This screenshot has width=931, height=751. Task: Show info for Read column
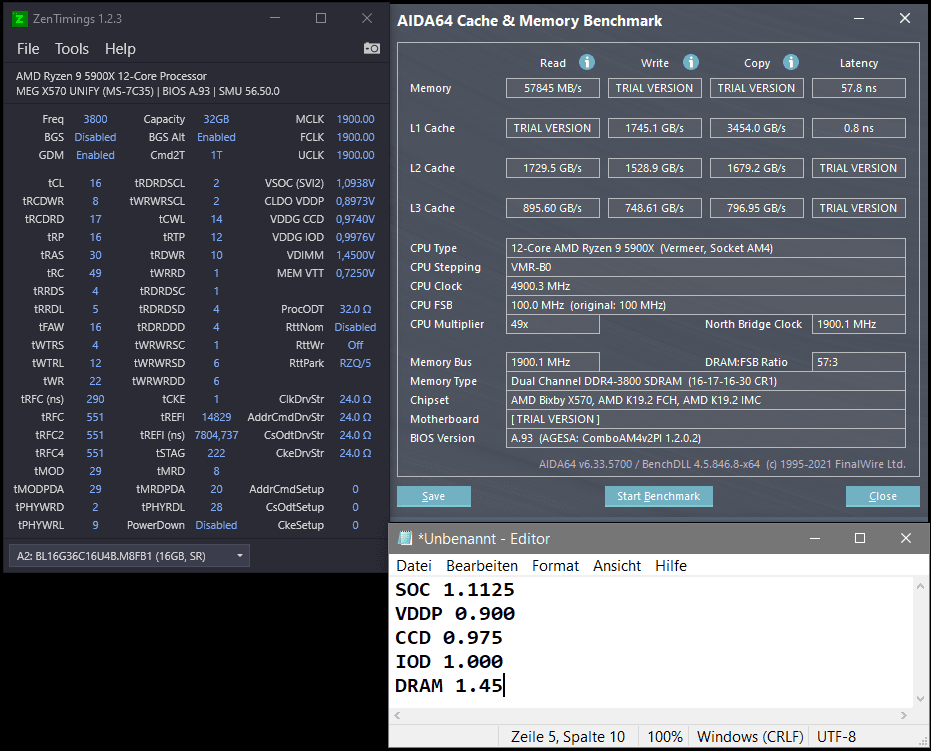(x=587, y=62)
